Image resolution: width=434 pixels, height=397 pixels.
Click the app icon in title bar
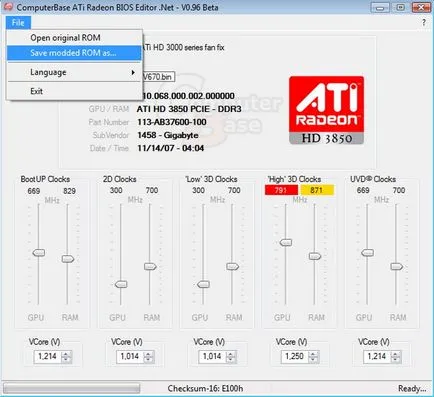point(8,7)
